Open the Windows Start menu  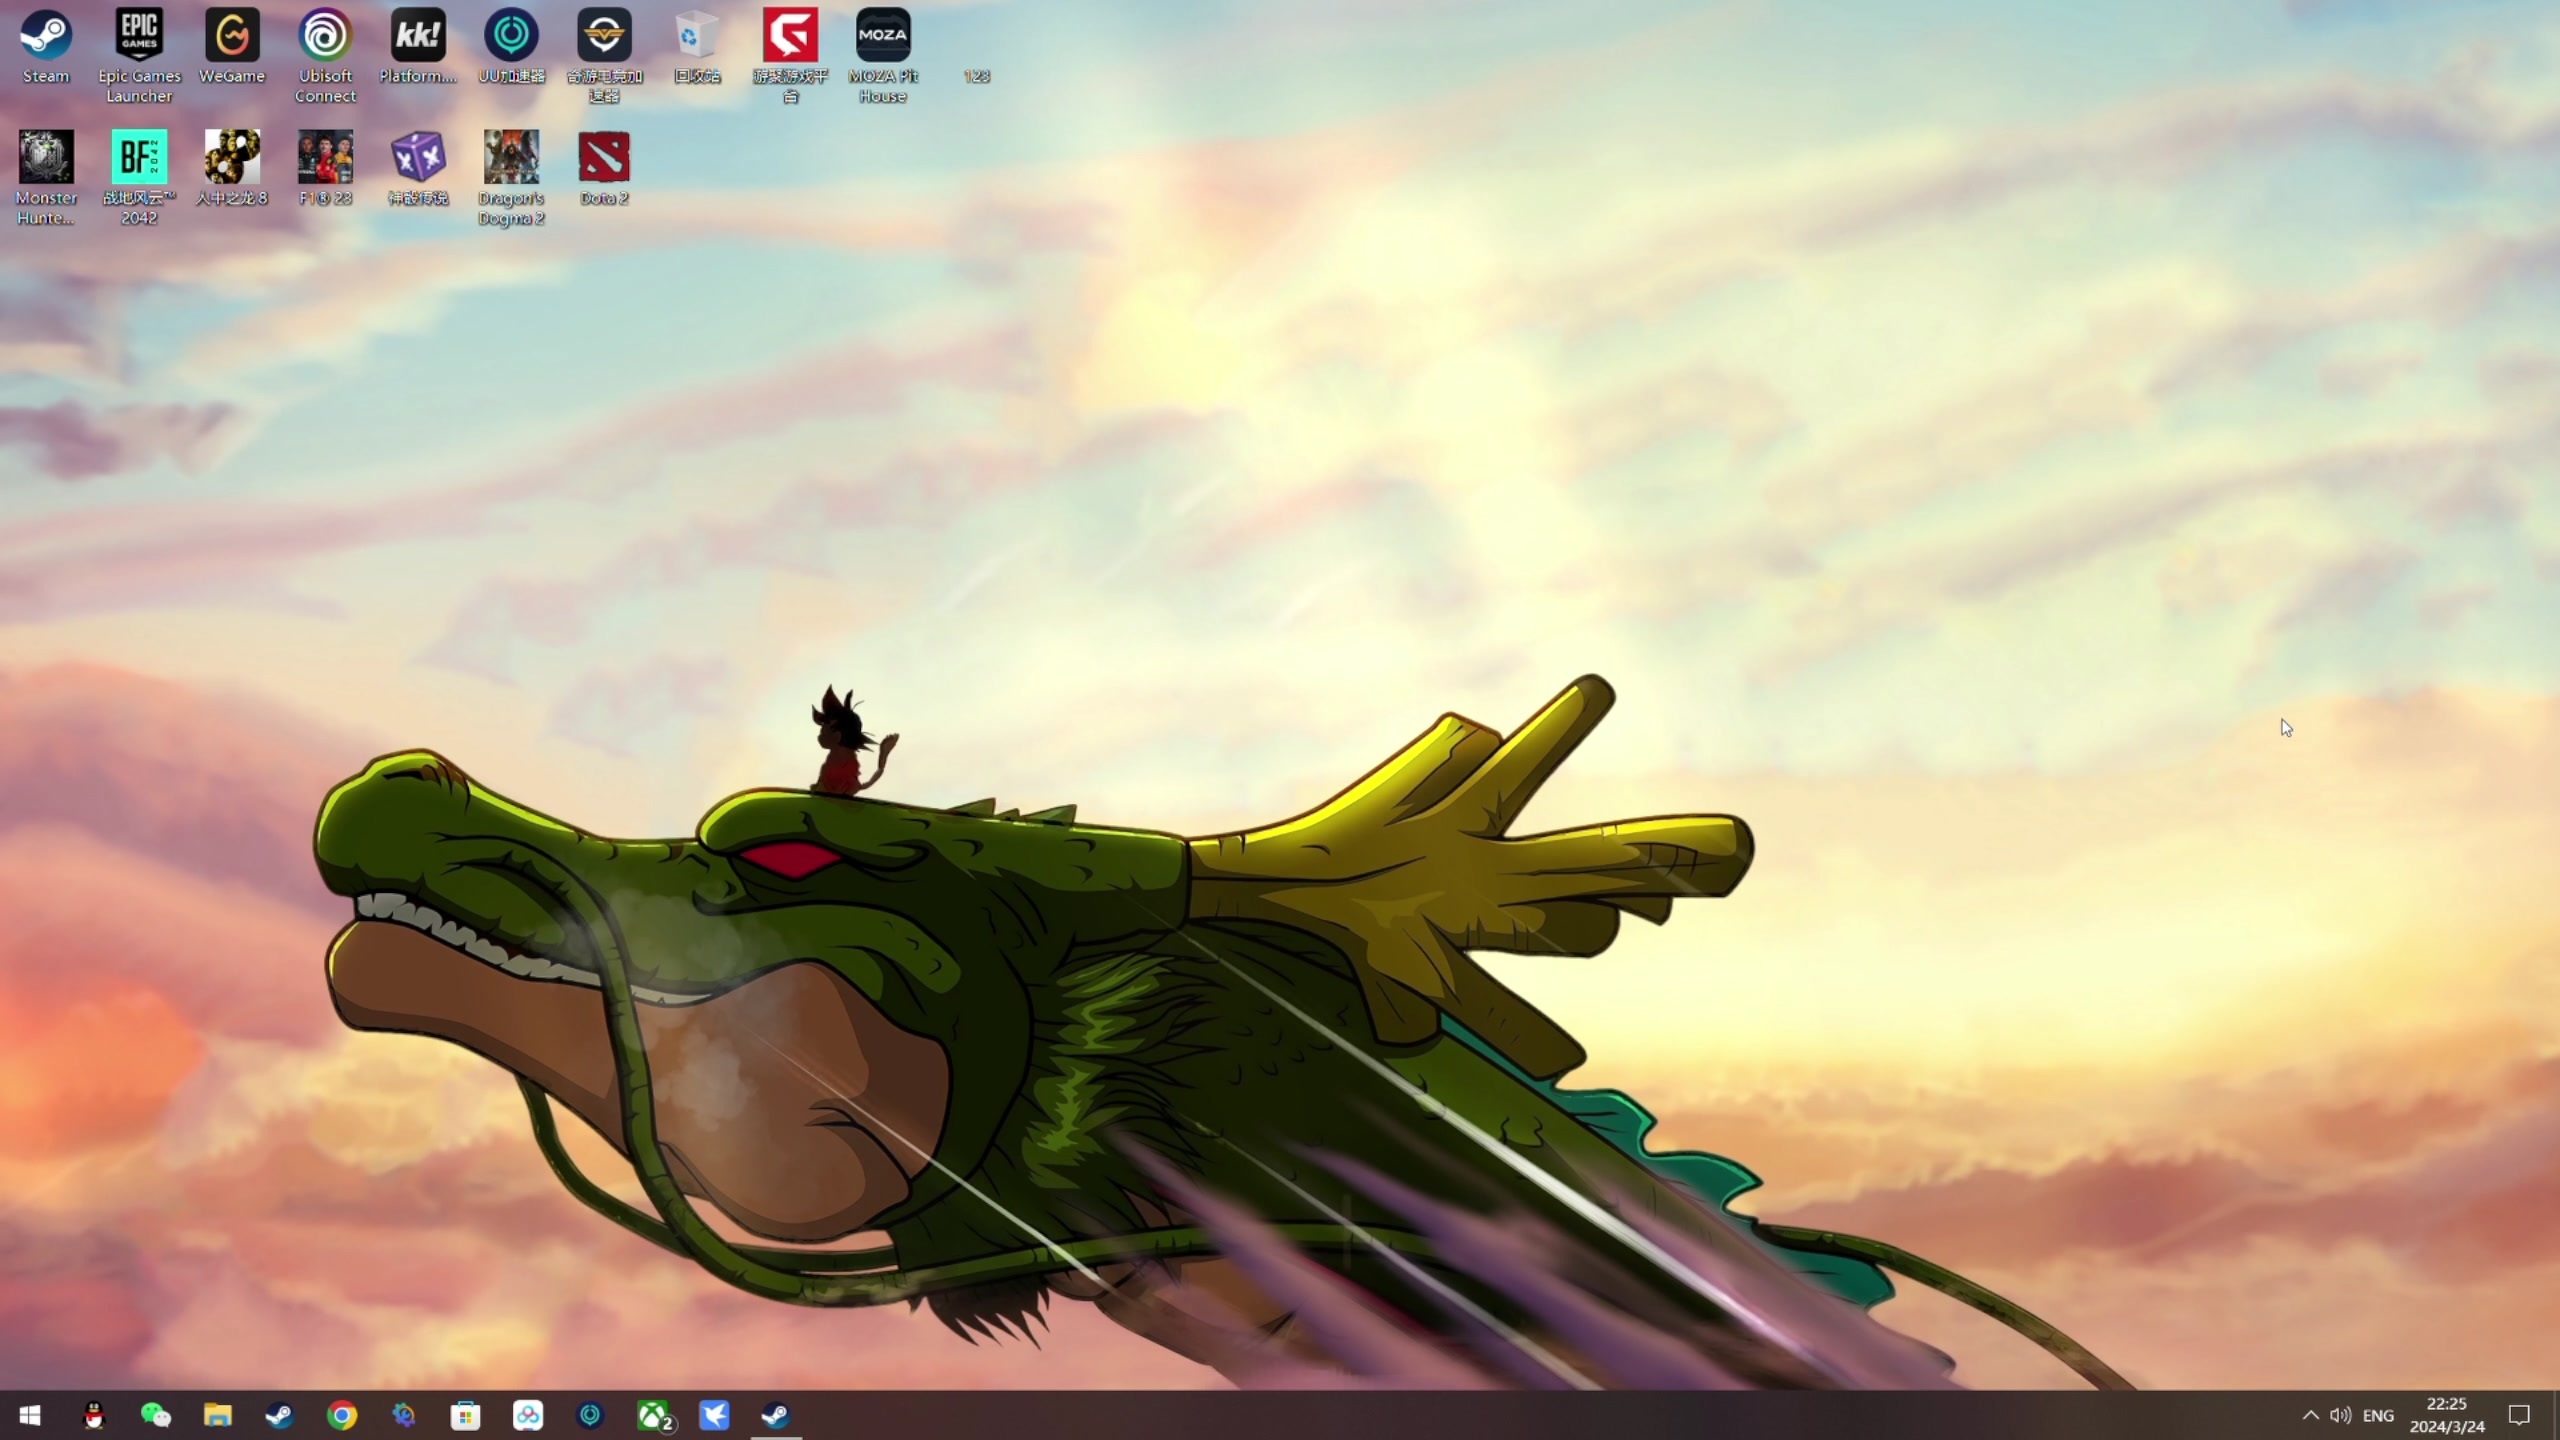click(x=30, y=1415)
